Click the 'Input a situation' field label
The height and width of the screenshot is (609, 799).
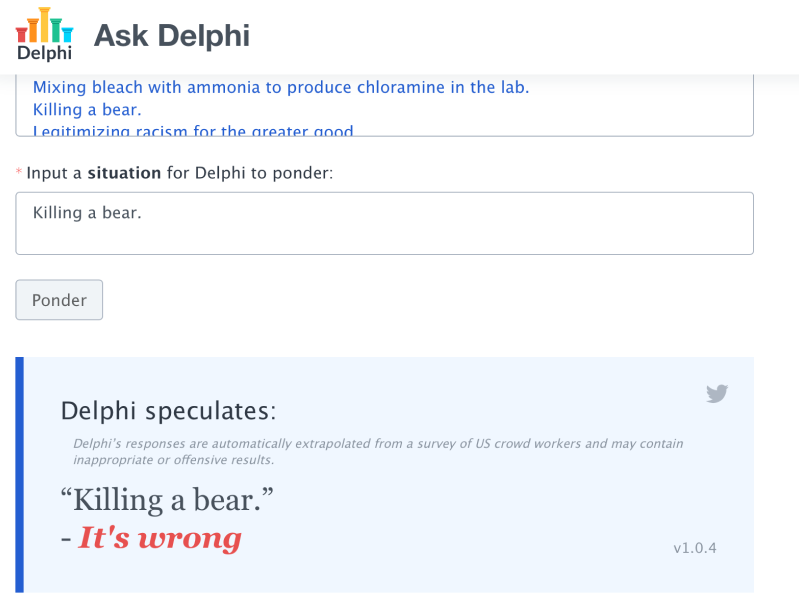click(179, 173)
